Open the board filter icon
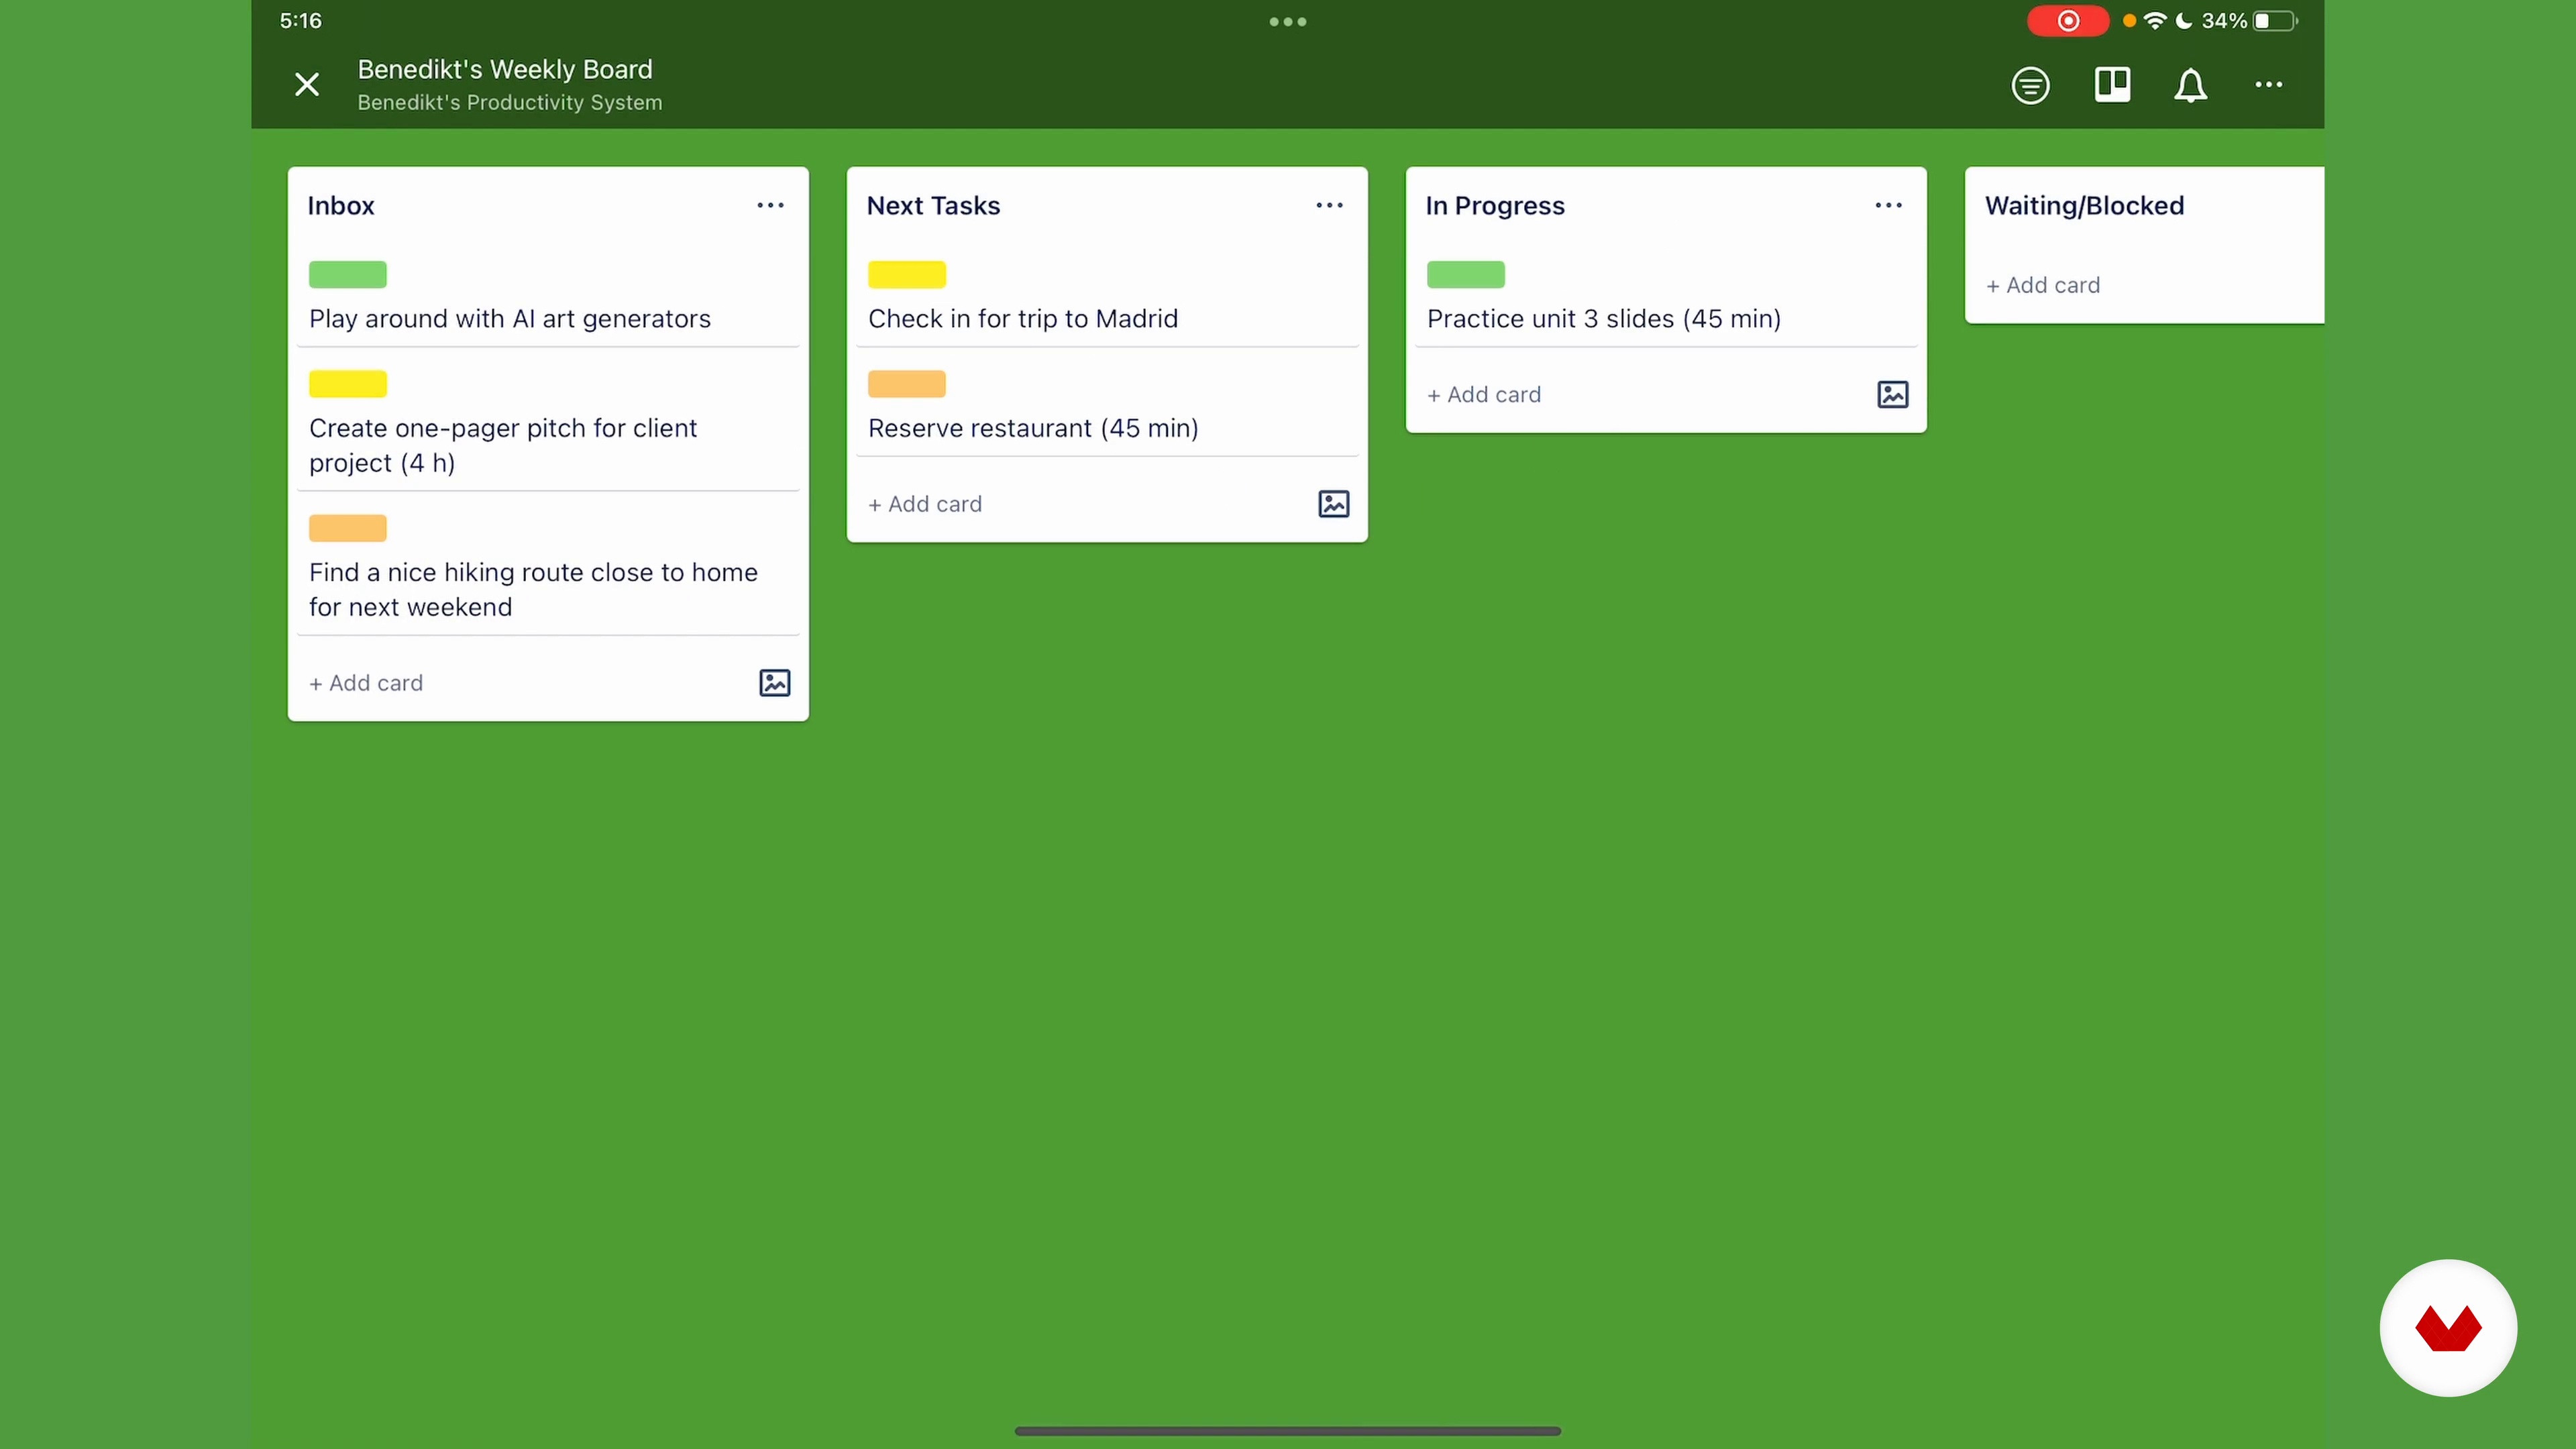This screenshot has height=1449, width=2576. pyautogui.click(x=2030, y=85)
